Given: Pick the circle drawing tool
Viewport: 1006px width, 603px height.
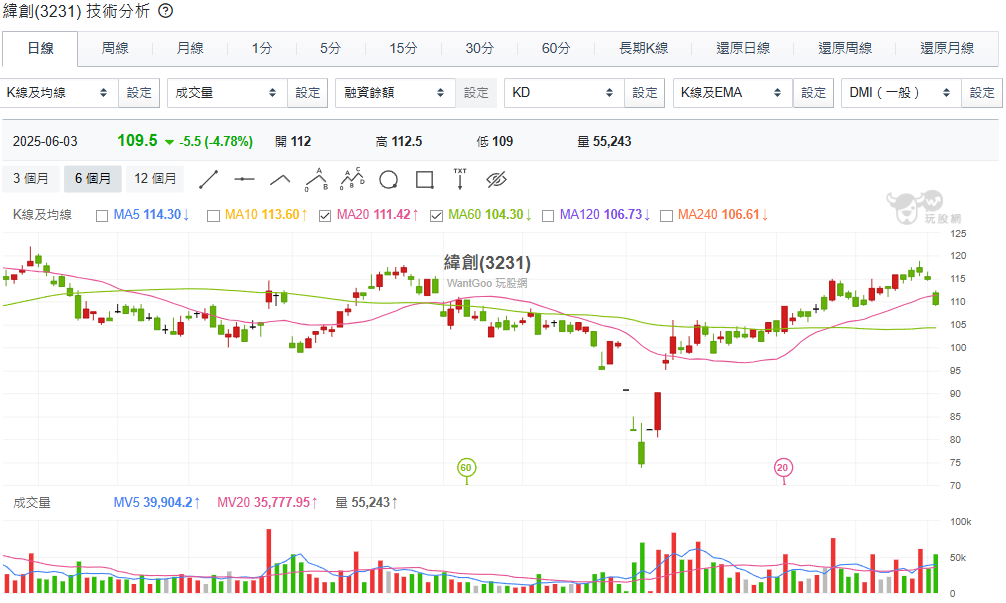Looking at the screenshot, I should coord(388,179).
